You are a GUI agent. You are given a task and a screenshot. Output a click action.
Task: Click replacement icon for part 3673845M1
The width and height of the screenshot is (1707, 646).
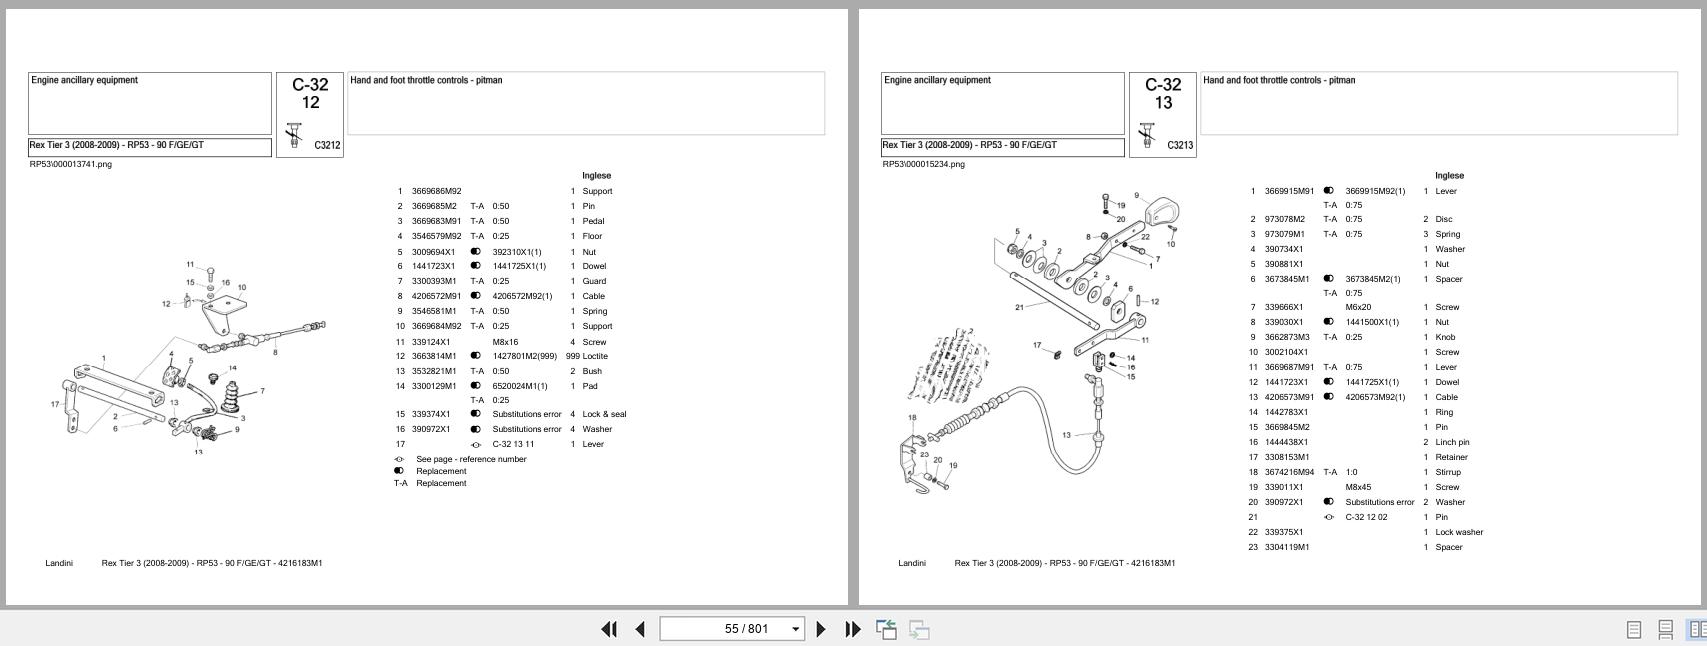pyautogui.click(x=1329, y=279)
